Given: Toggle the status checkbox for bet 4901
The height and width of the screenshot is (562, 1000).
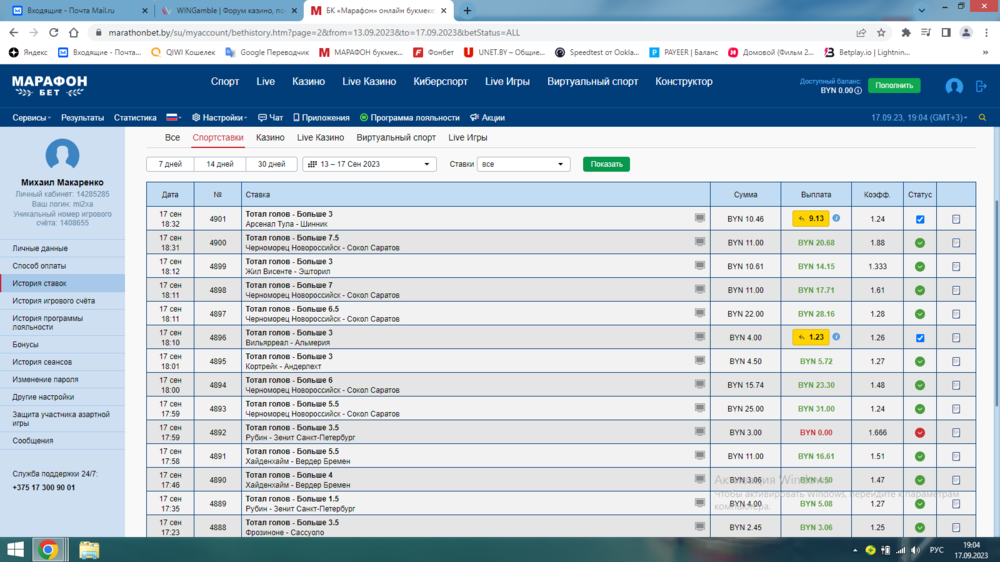Looking at the screenshot, I should (x=919, y=219).
